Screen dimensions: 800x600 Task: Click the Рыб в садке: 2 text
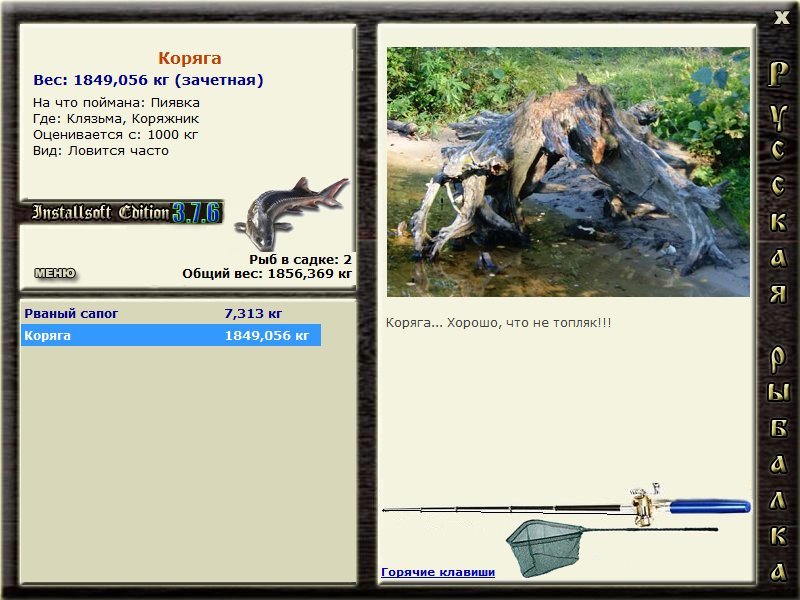pyautogui.click(x=301, y=260)
